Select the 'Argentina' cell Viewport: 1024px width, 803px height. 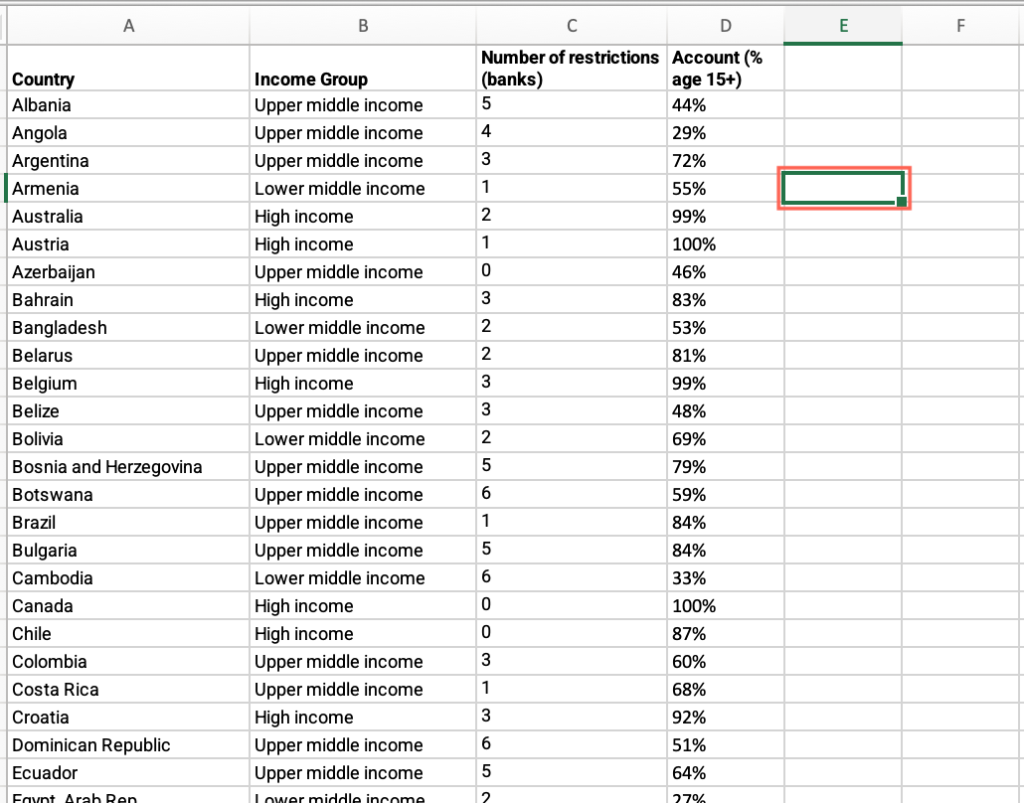click(128, 161)
